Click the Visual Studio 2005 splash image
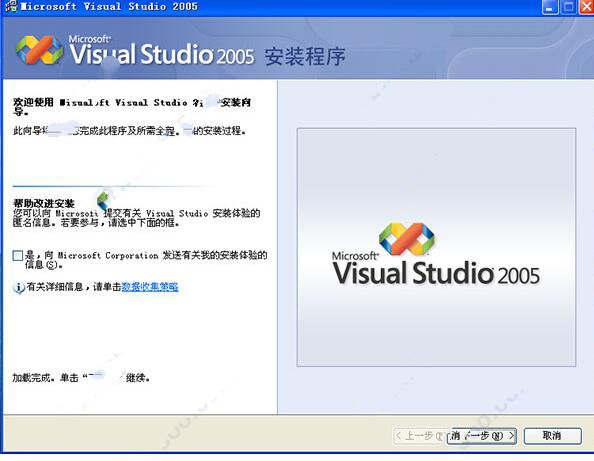The height and width of the screenshot is (461, 594). 436,247
